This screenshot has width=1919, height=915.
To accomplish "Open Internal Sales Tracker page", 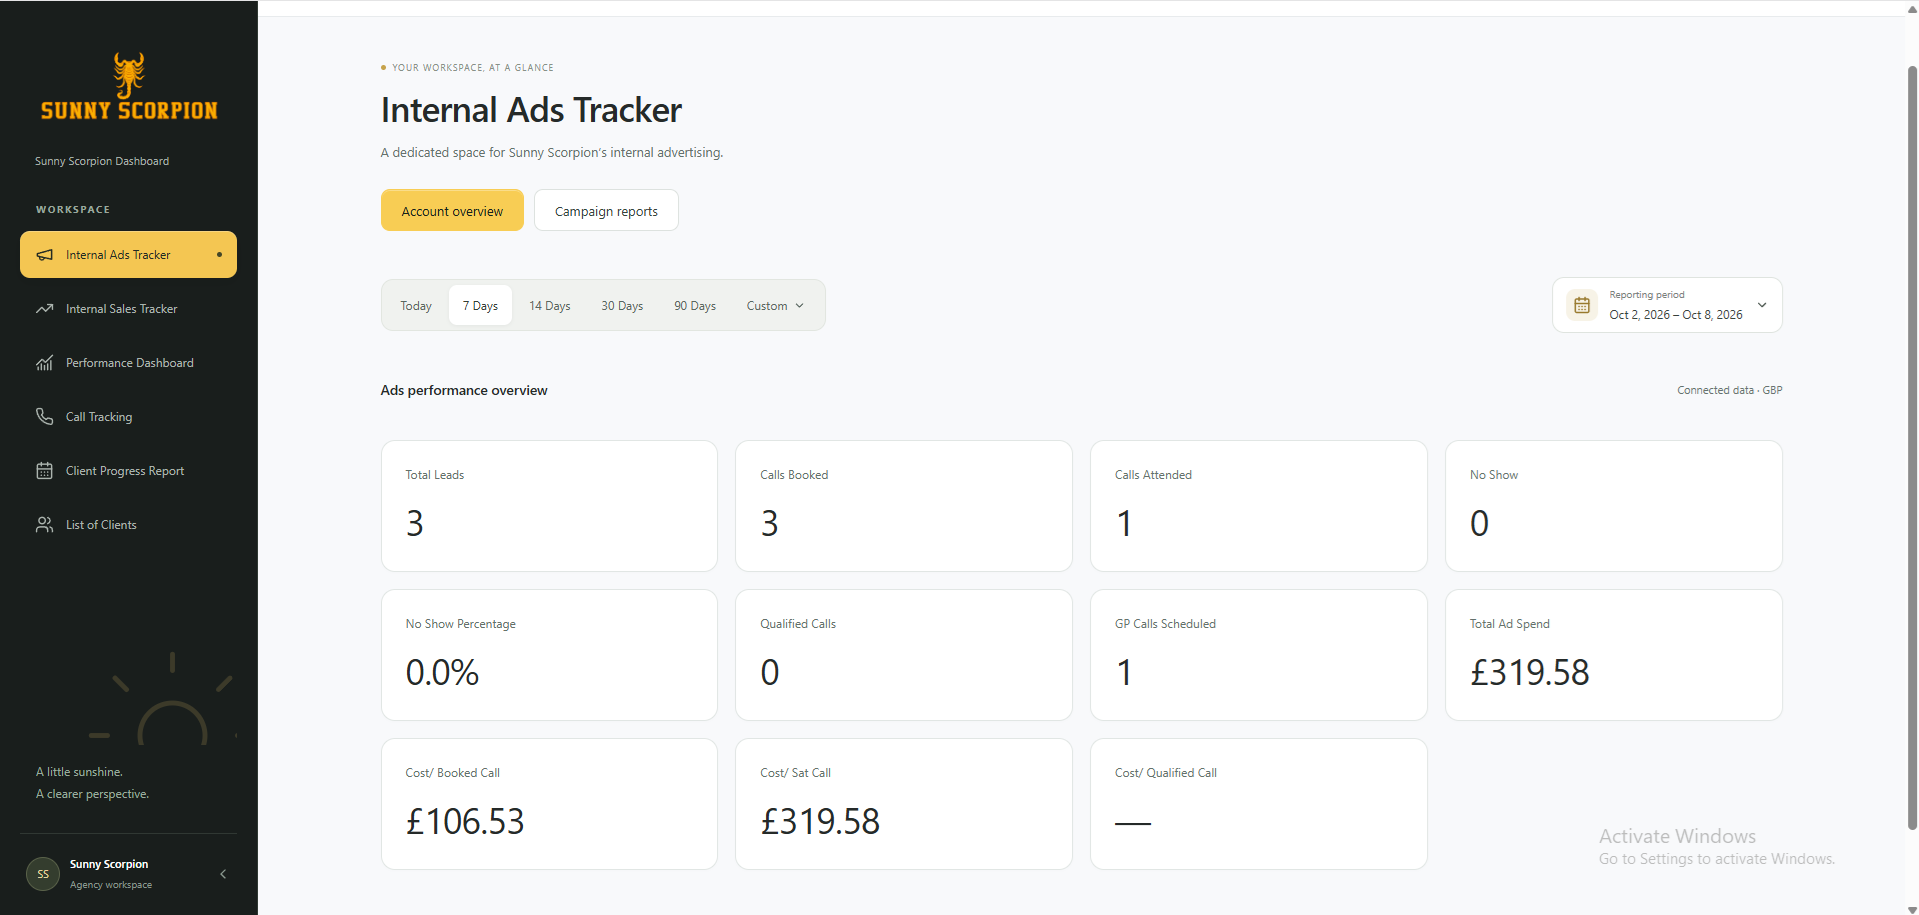I will click(128, 309).
